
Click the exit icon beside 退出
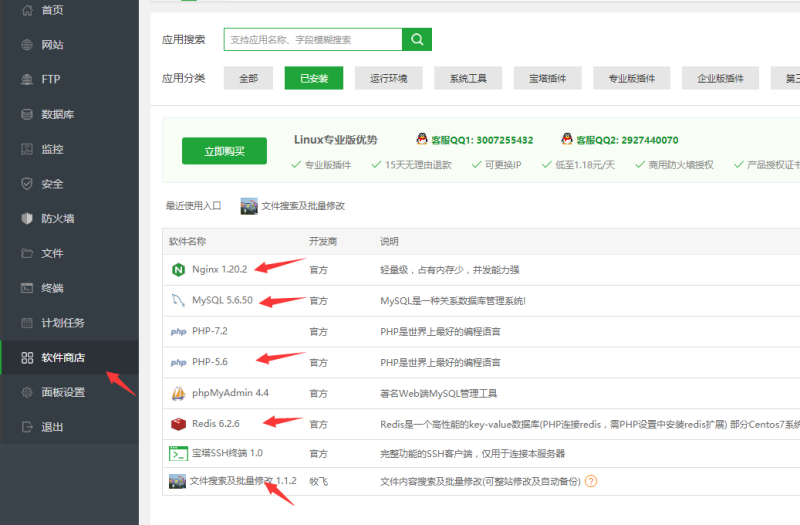(x=27, y=427)
